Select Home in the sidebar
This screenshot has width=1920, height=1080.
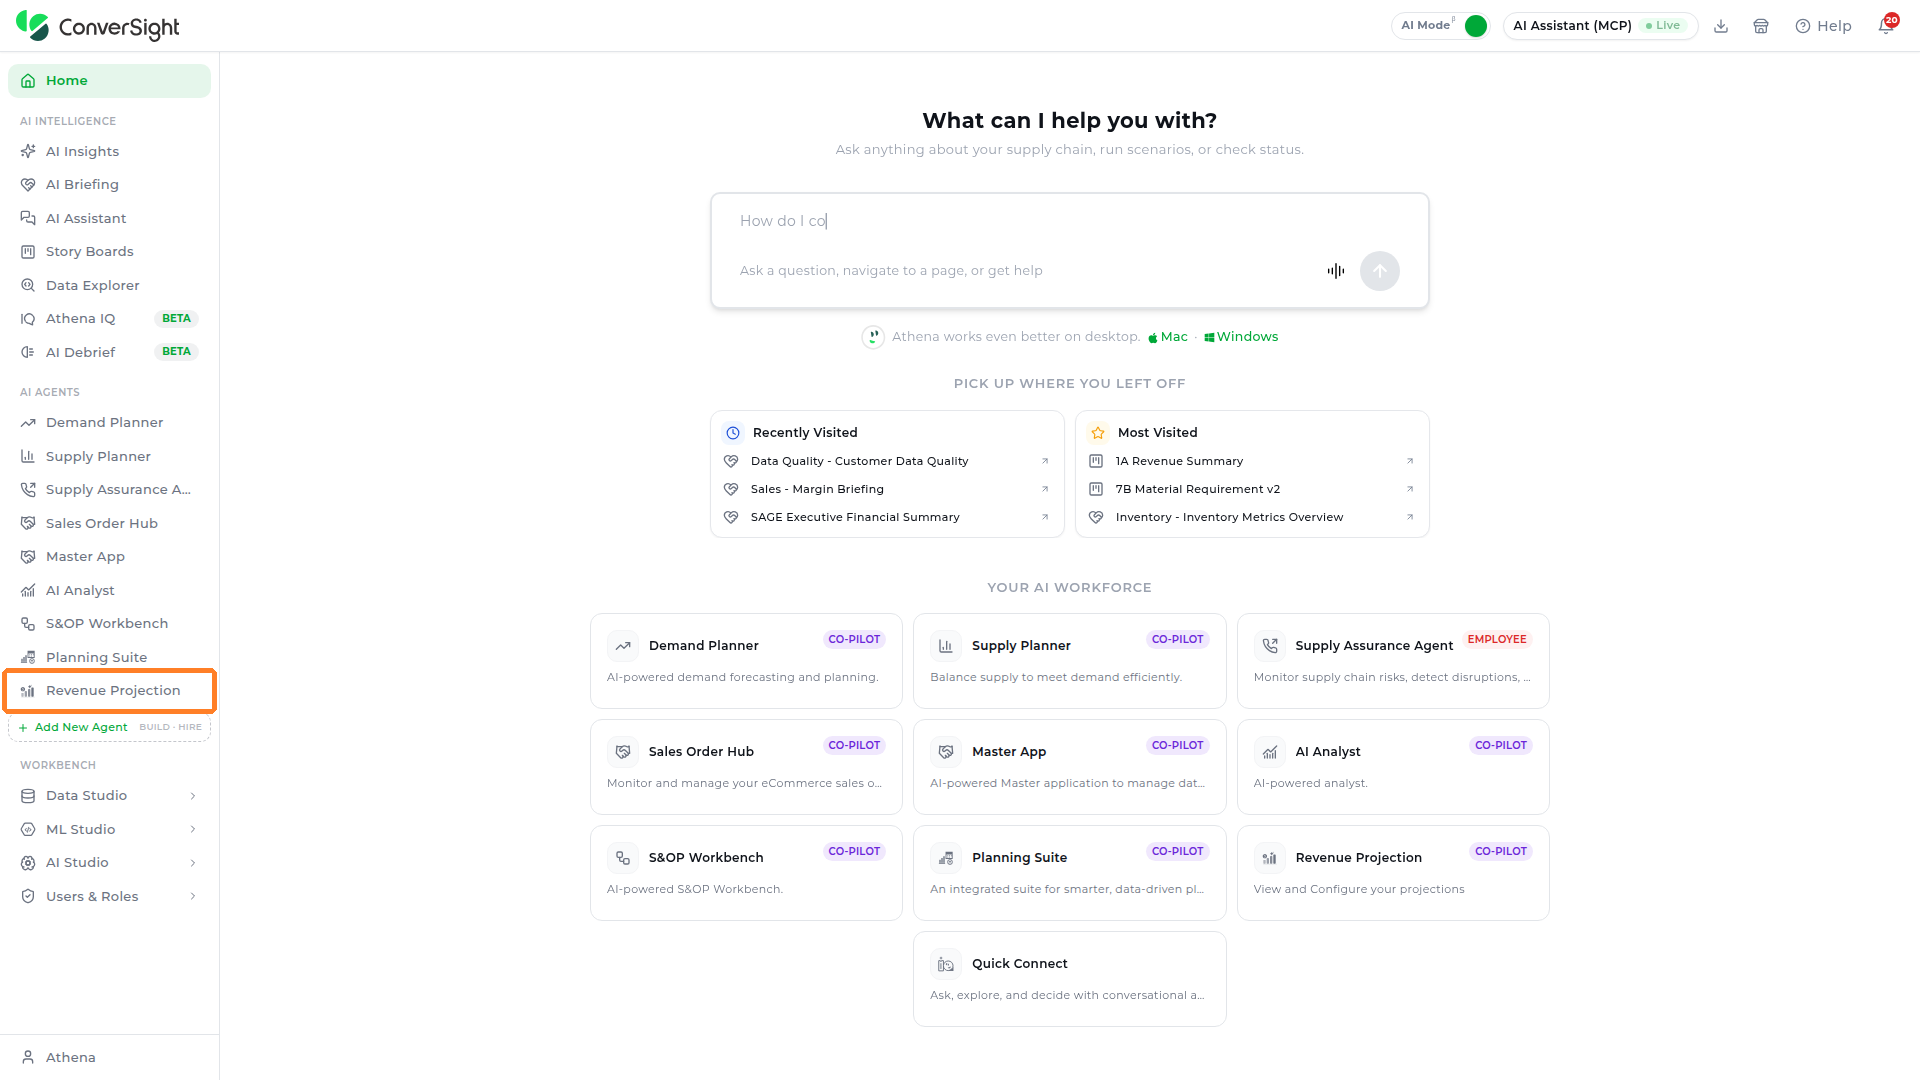tap(109, 81)
